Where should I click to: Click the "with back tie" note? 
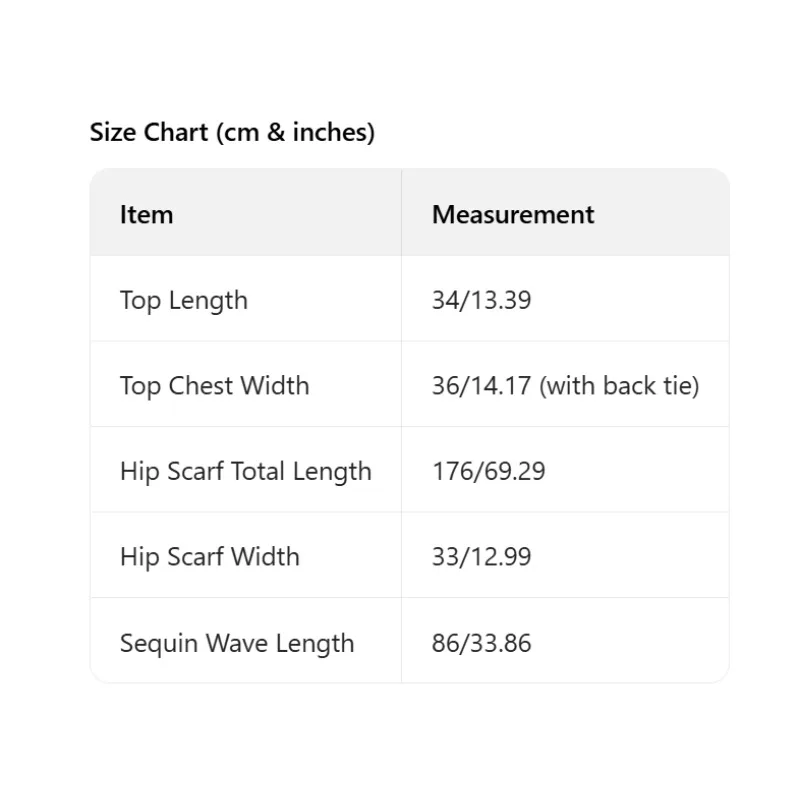click(x=620, y=386)
